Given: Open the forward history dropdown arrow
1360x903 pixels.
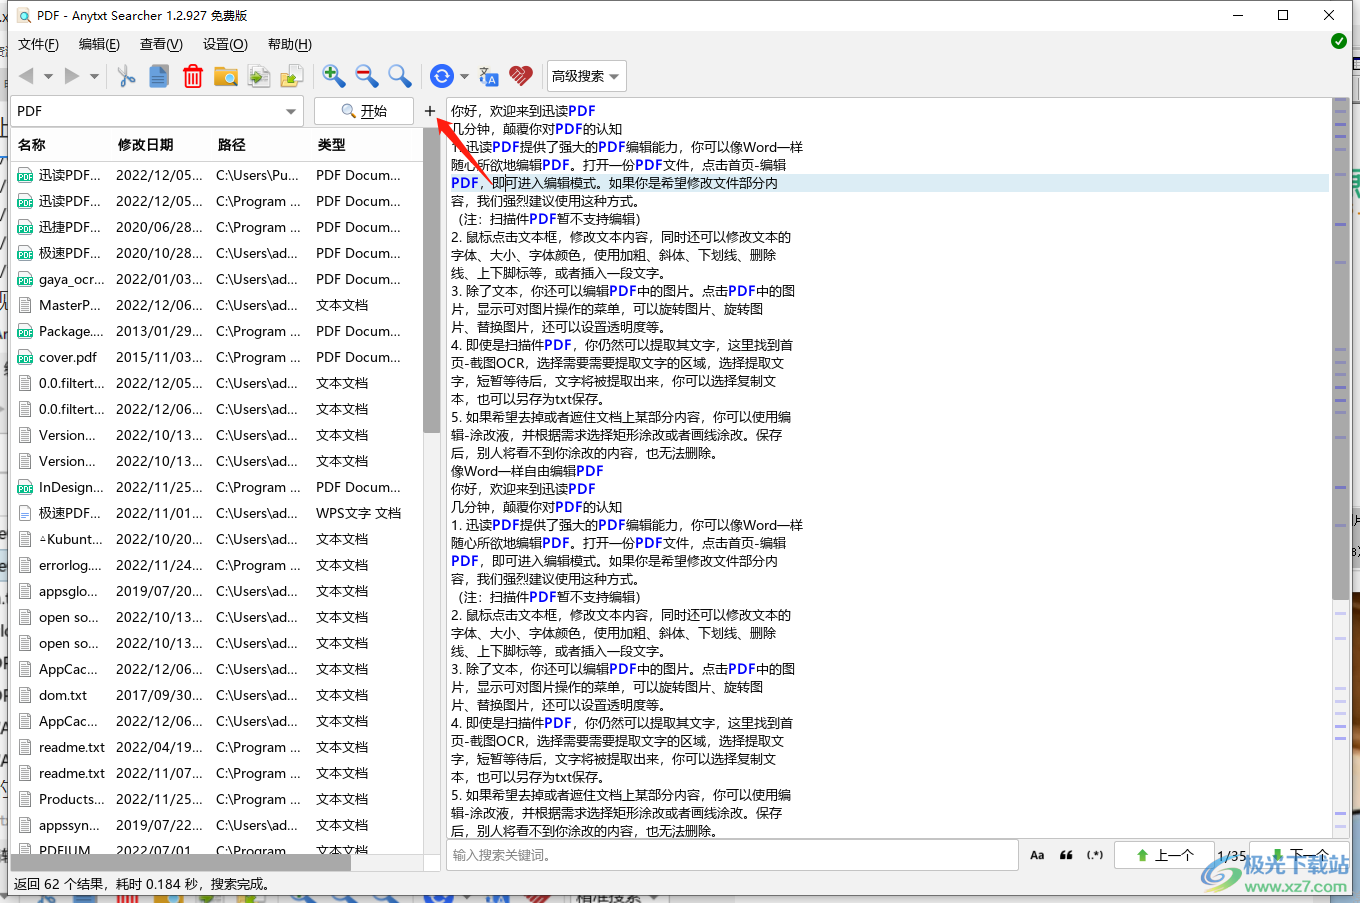Looking at the screenshot, I should coord(94,77).
